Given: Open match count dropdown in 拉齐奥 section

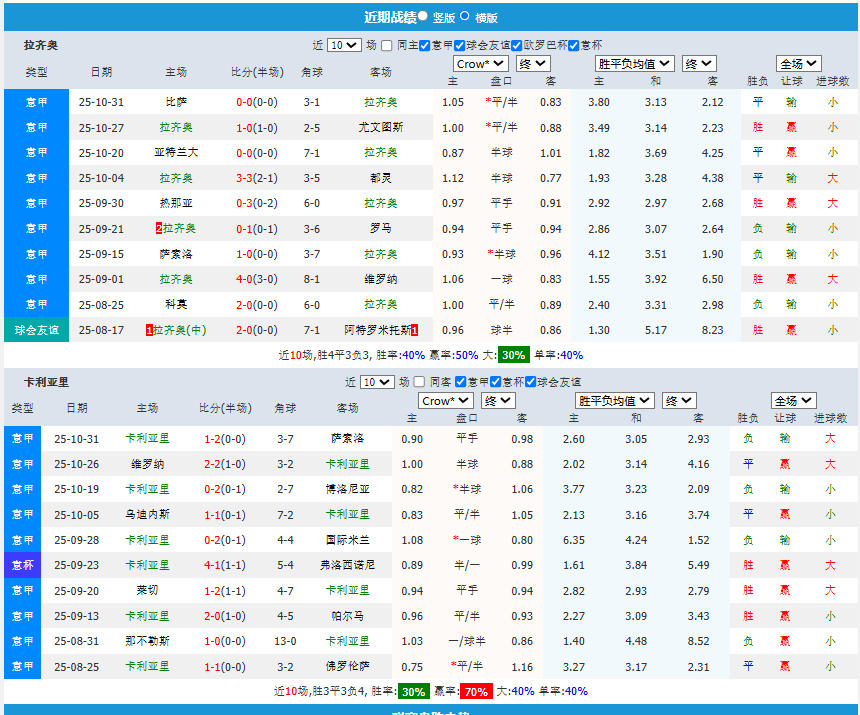Looking at the screenshot, I should (343, 45).
